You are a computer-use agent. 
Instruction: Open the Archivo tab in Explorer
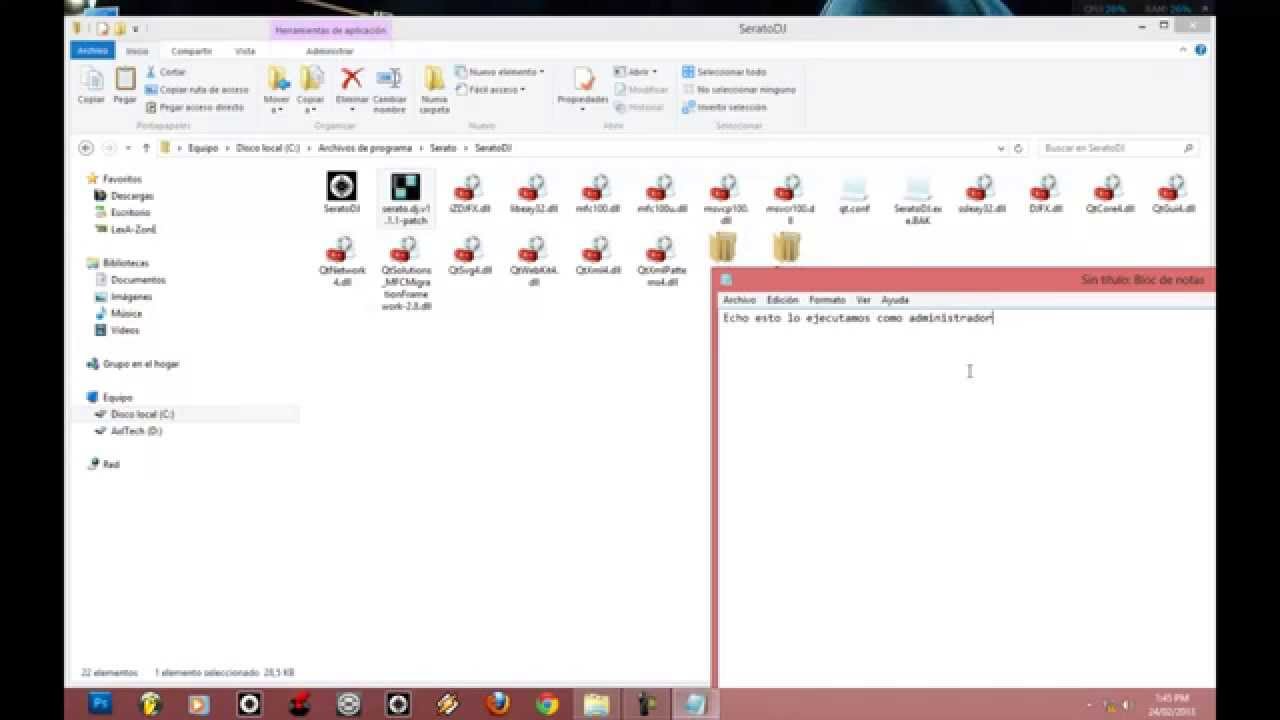click(x=92, y=50)
